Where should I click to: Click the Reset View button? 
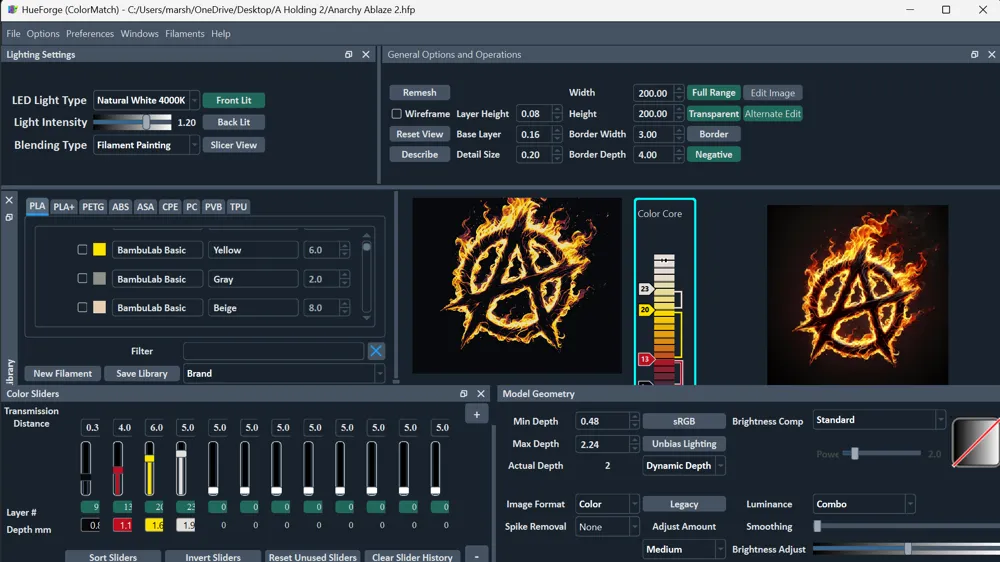click(420, 134)
